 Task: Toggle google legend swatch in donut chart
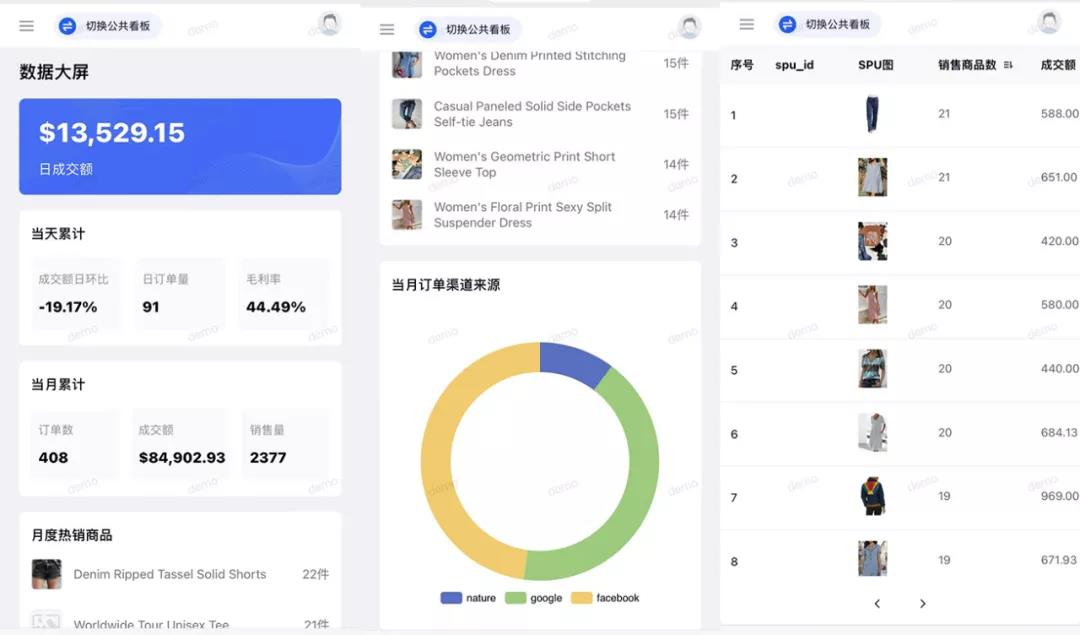515,598
